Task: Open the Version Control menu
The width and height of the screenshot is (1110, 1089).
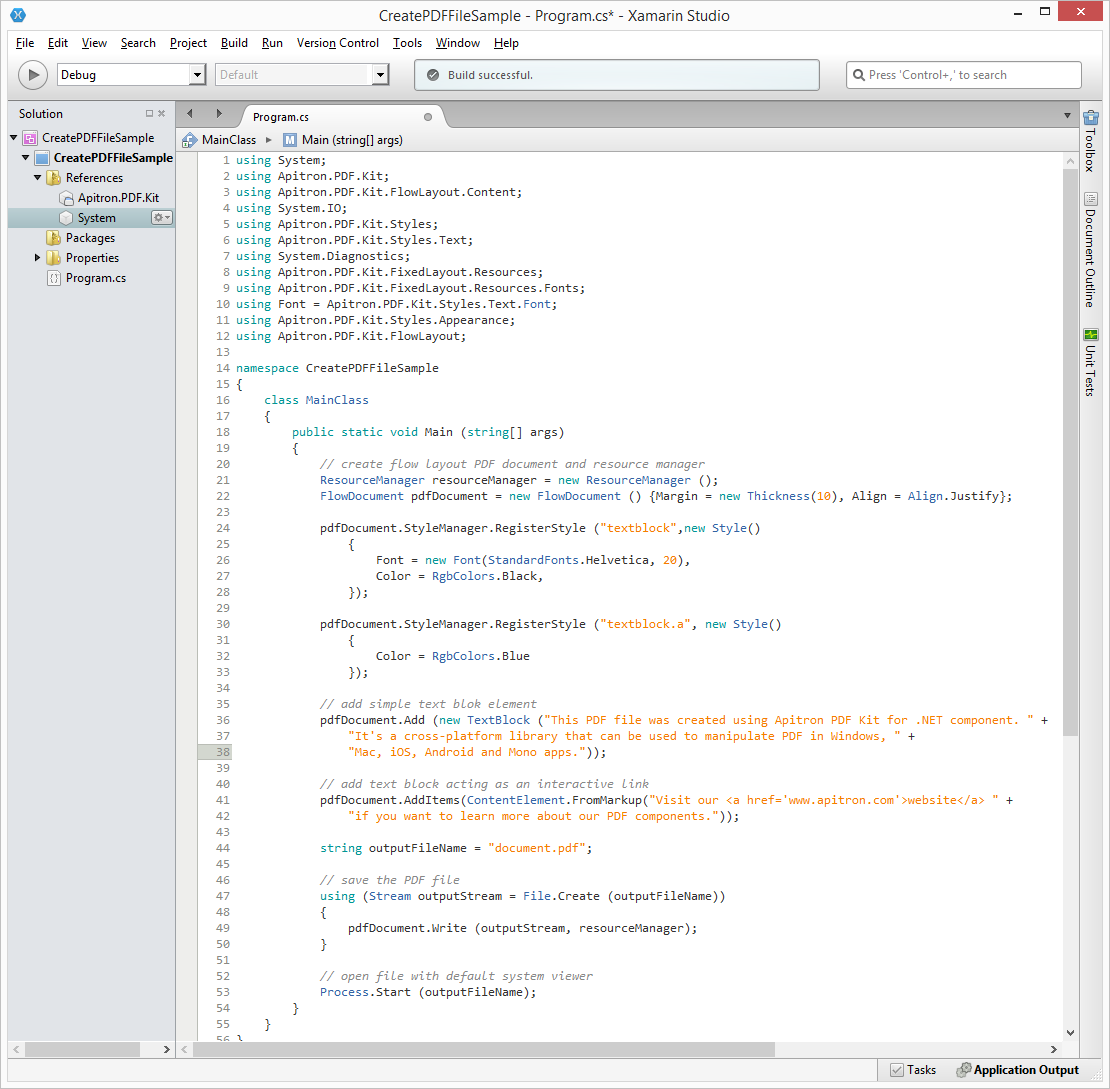Action: [x=338, y=43]
